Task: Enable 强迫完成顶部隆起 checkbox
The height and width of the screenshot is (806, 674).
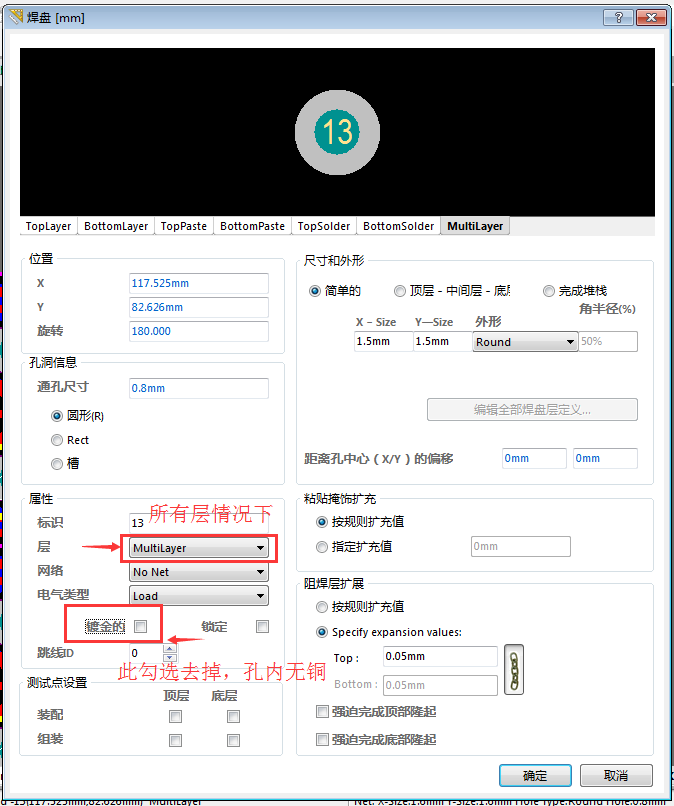Action: click(322, 712)
